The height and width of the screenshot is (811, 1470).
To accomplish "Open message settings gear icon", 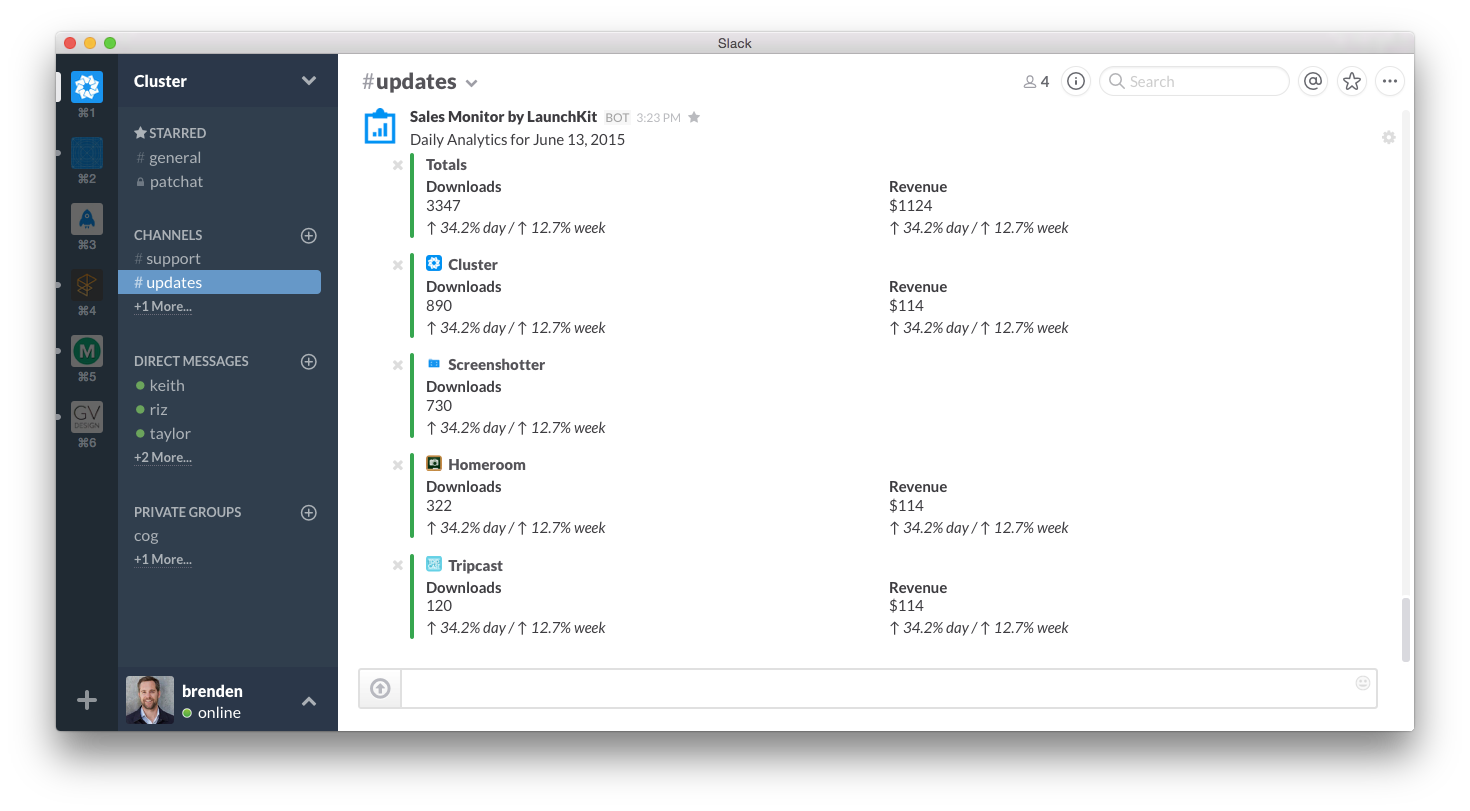I will [x=1388, y=138].
